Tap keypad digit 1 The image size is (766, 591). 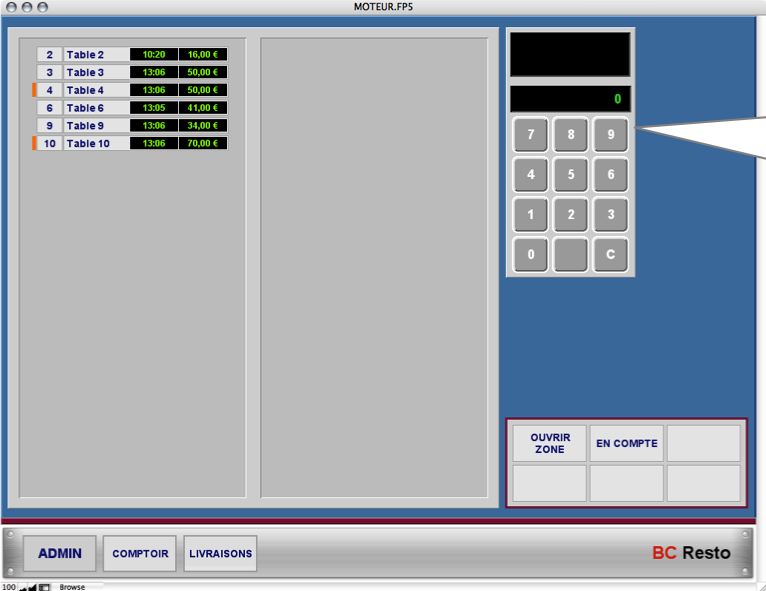(x=531, y=214)
